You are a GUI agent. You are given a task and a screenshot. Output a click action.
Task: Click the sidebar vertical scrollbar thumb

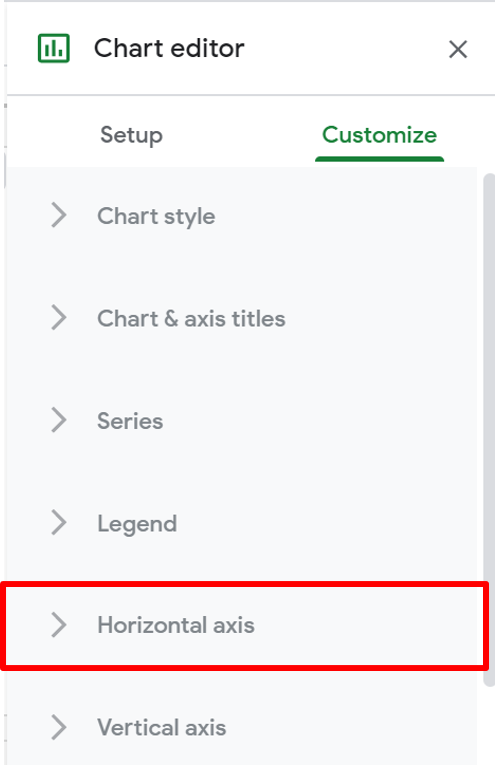489,429
